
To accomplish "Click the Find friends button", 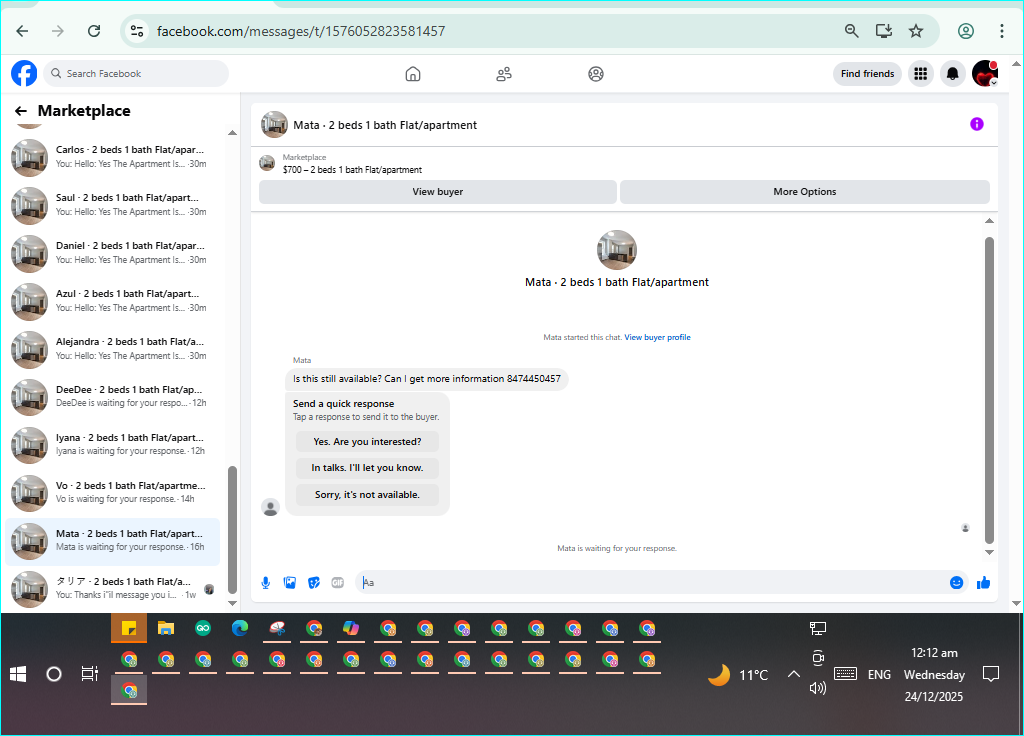I will (x=867, y=74).
